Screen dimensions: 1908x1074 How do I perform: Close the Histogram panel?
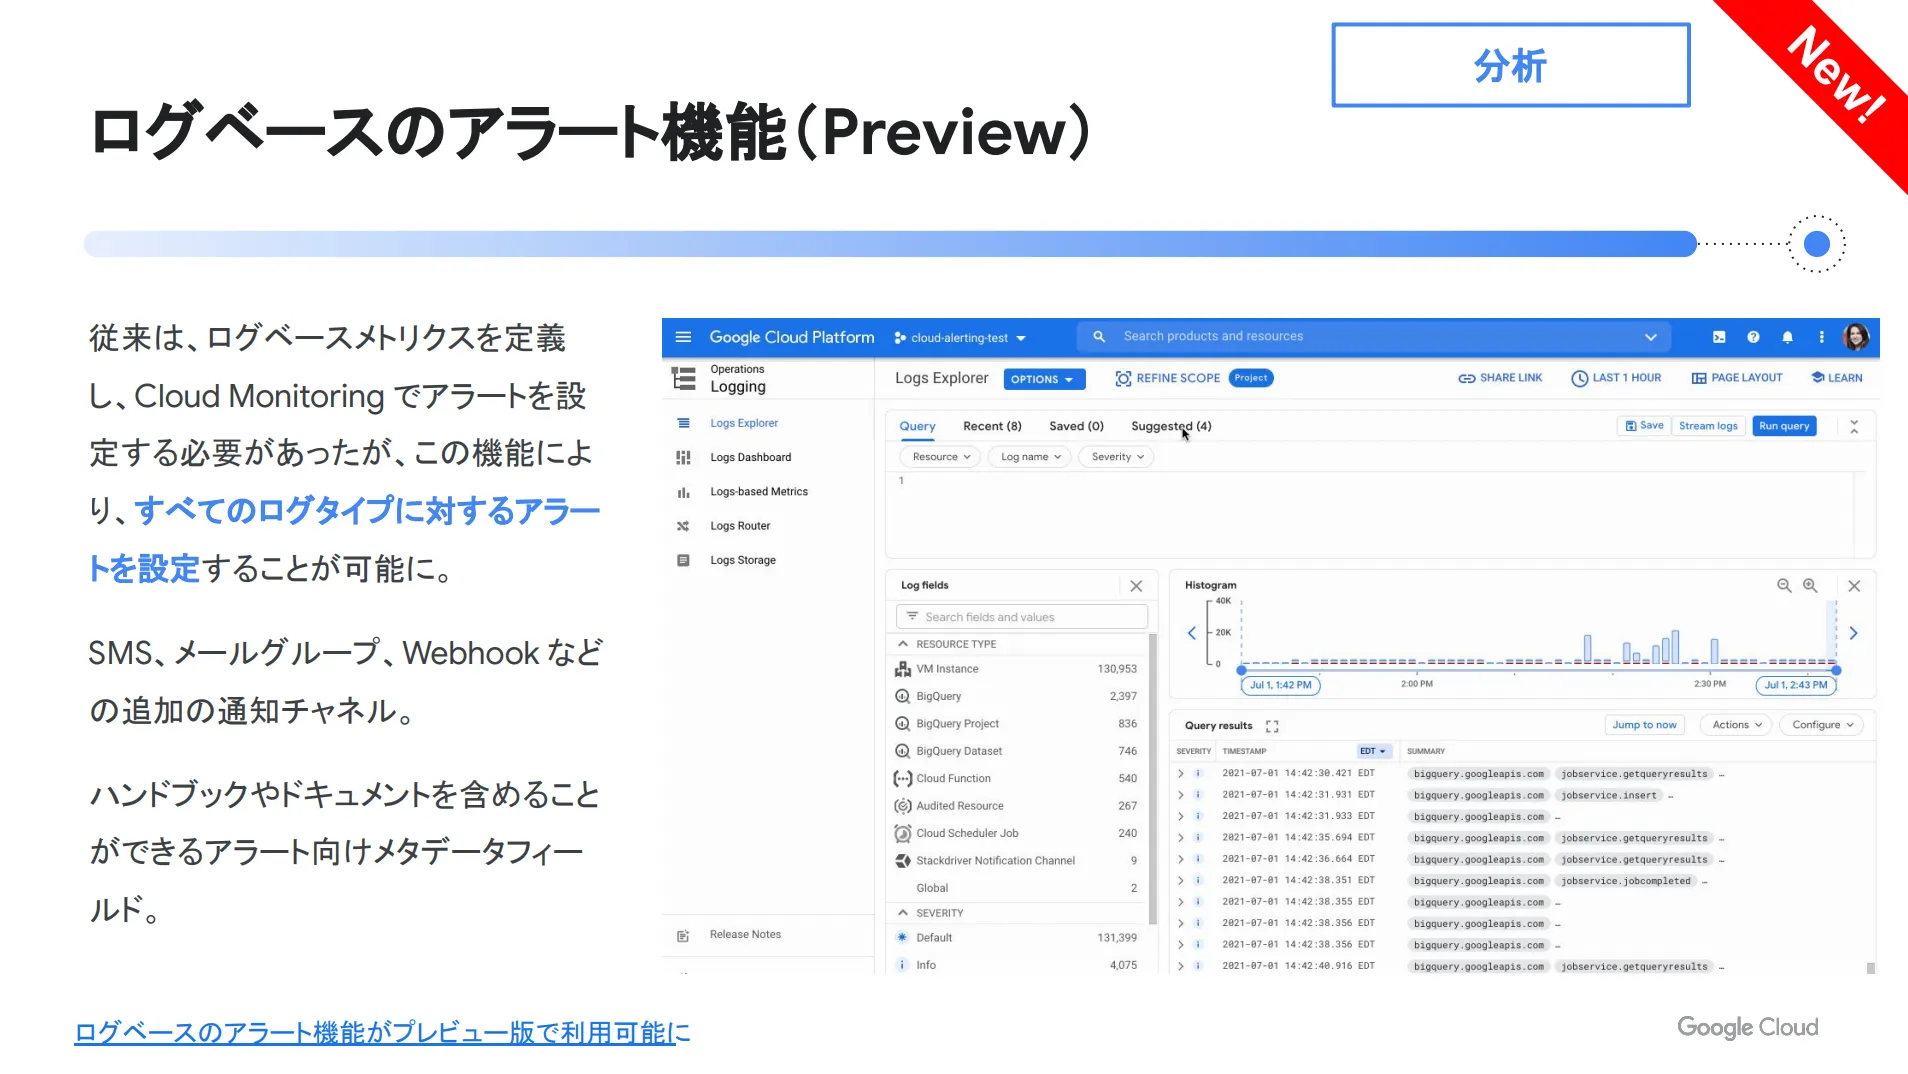pos(1854,586)
